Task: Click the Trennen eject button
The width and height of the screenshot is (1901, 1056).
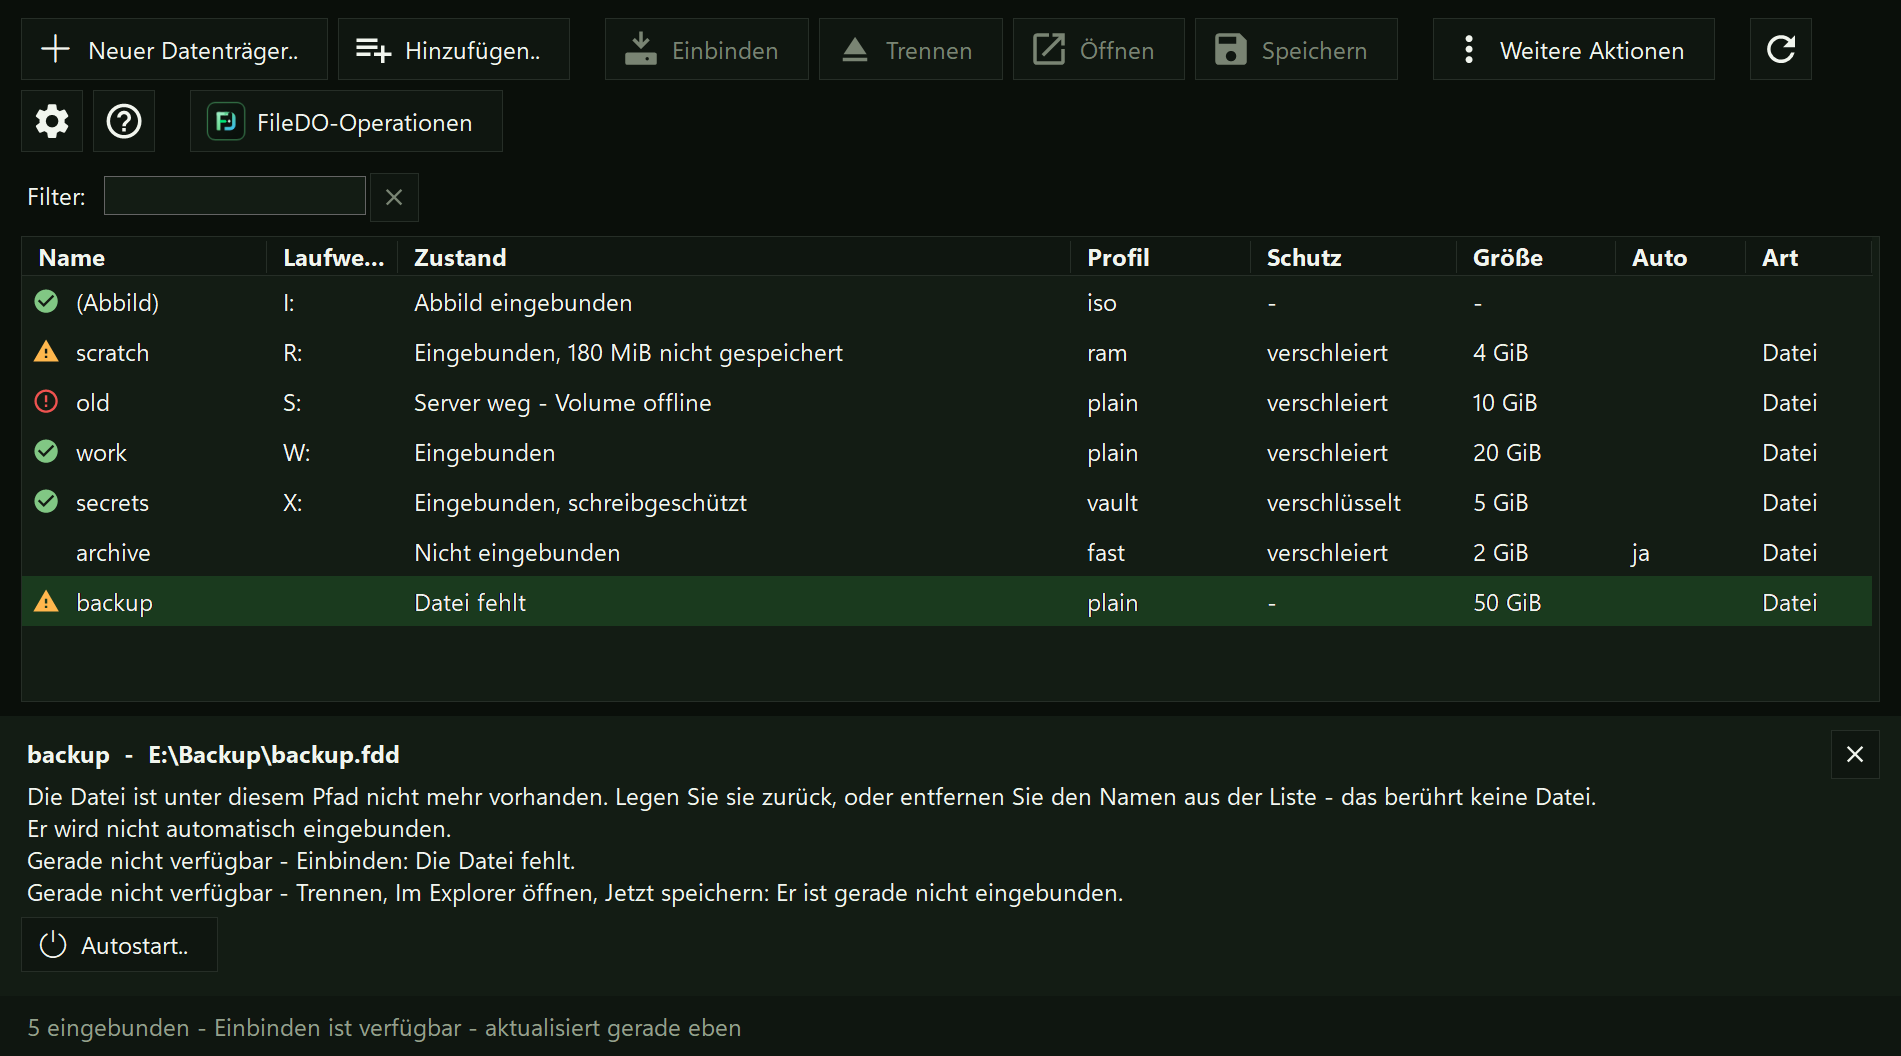Action: (x=910, y=49)
